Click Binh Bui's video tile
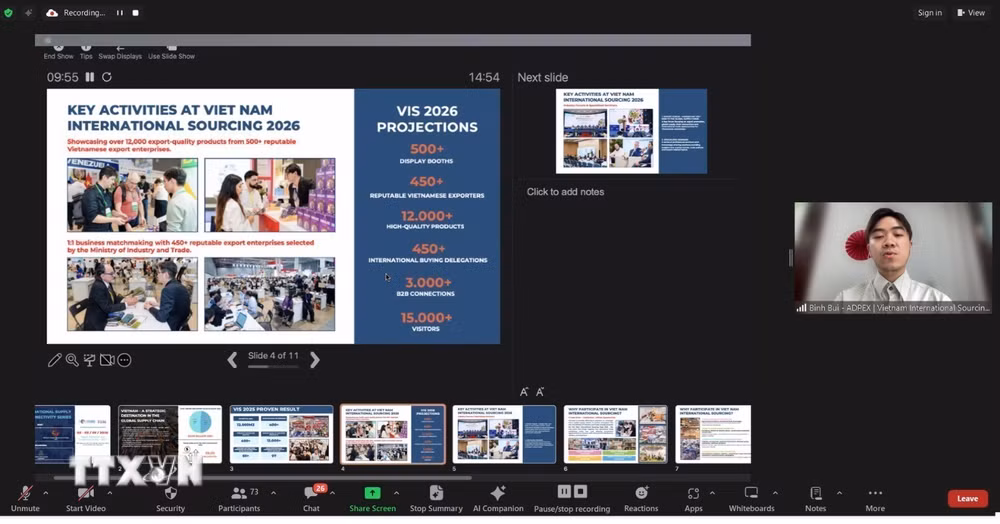Viewport: 1000px width, 524px height. pyautogui.click(x=893, y=258)
